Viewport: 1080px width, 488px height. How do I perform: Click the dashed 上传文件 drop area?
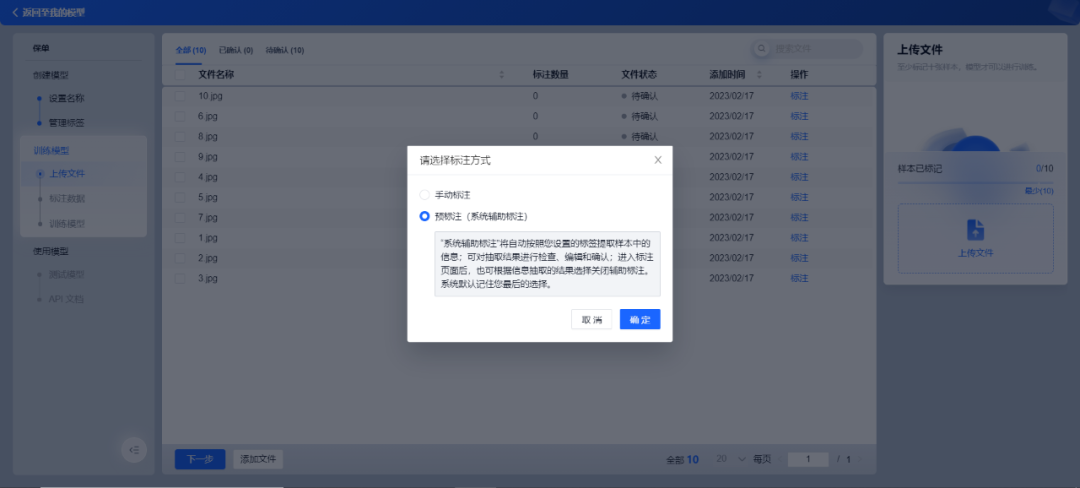coord(975,238)
